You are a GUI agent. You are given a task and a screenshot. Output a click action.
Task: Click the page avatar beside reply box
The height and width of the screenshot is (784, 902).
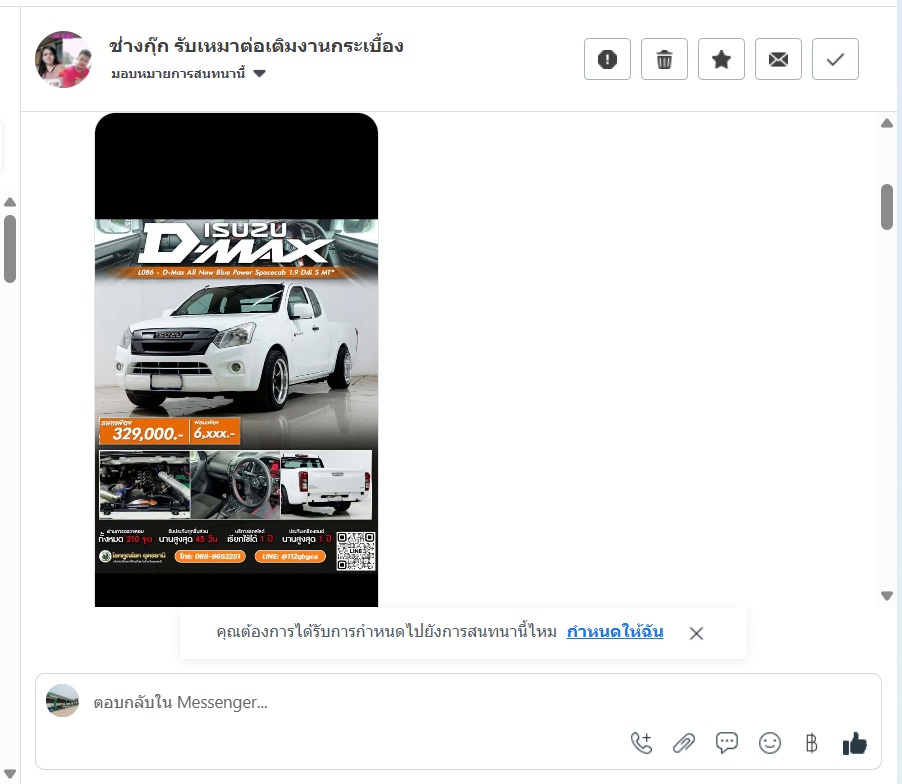62,701
